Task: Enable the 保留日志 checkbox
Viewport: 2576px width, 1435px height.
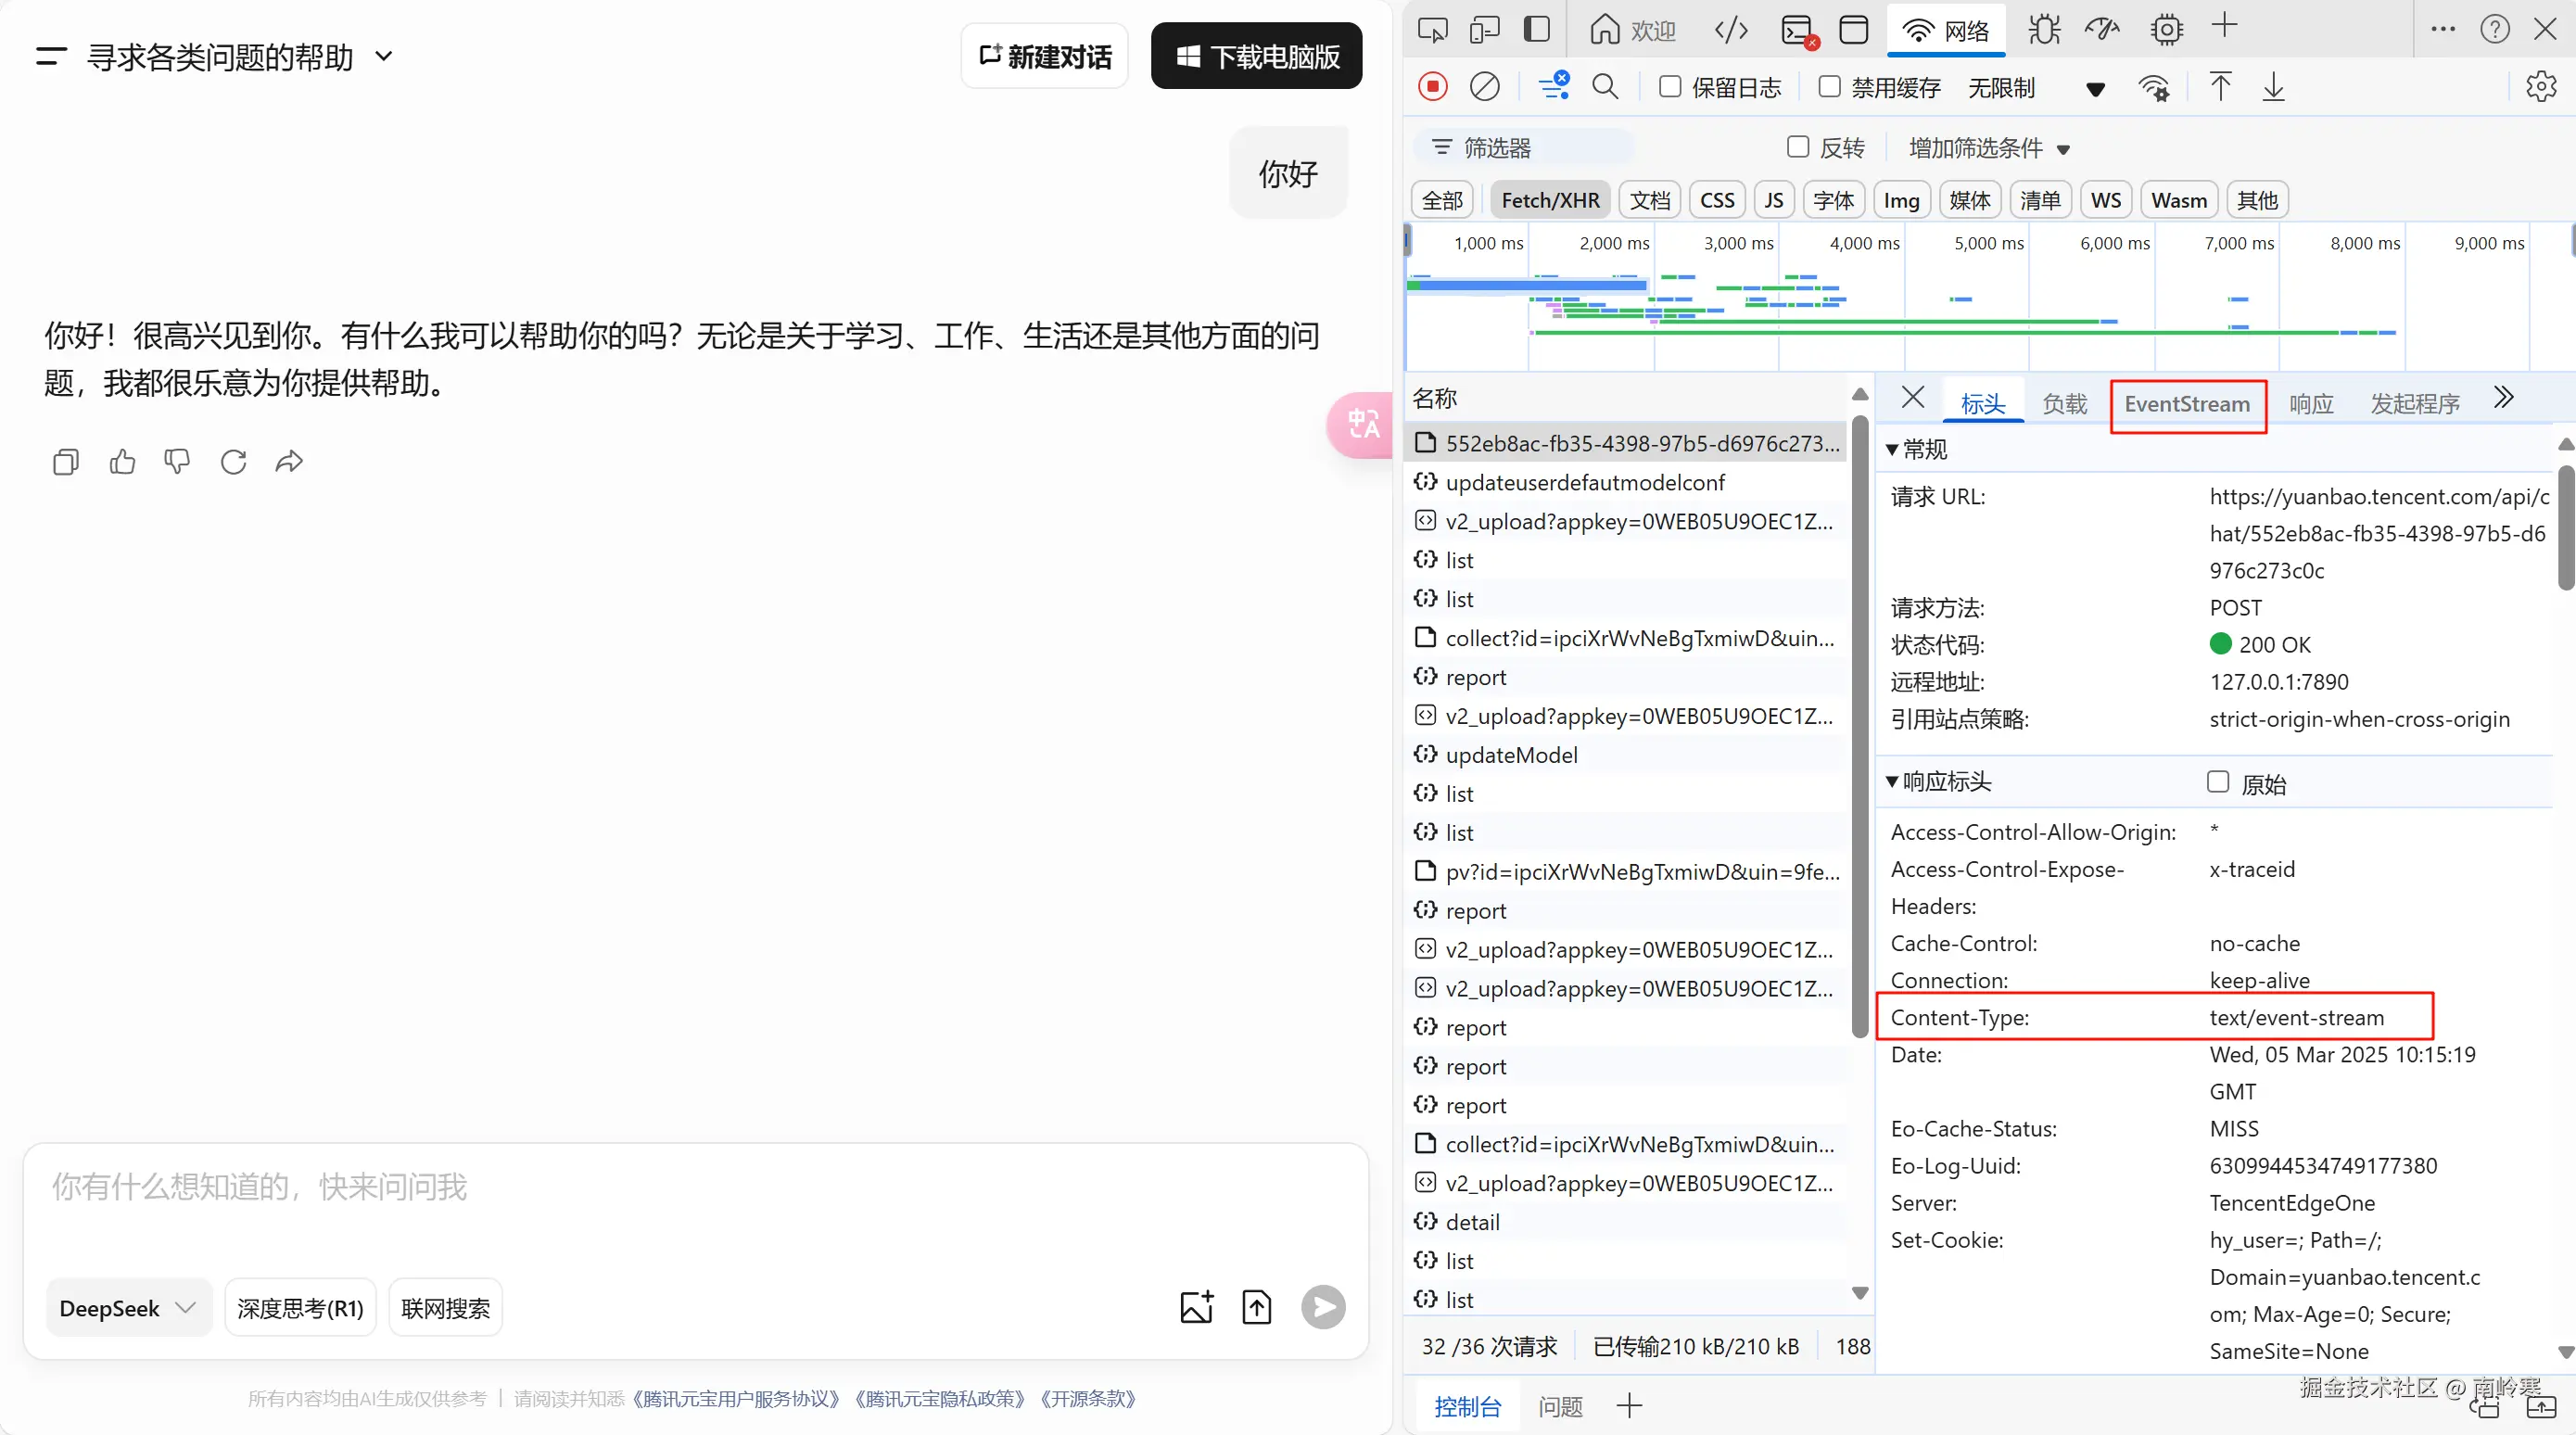Action: tap(1670, 87)
